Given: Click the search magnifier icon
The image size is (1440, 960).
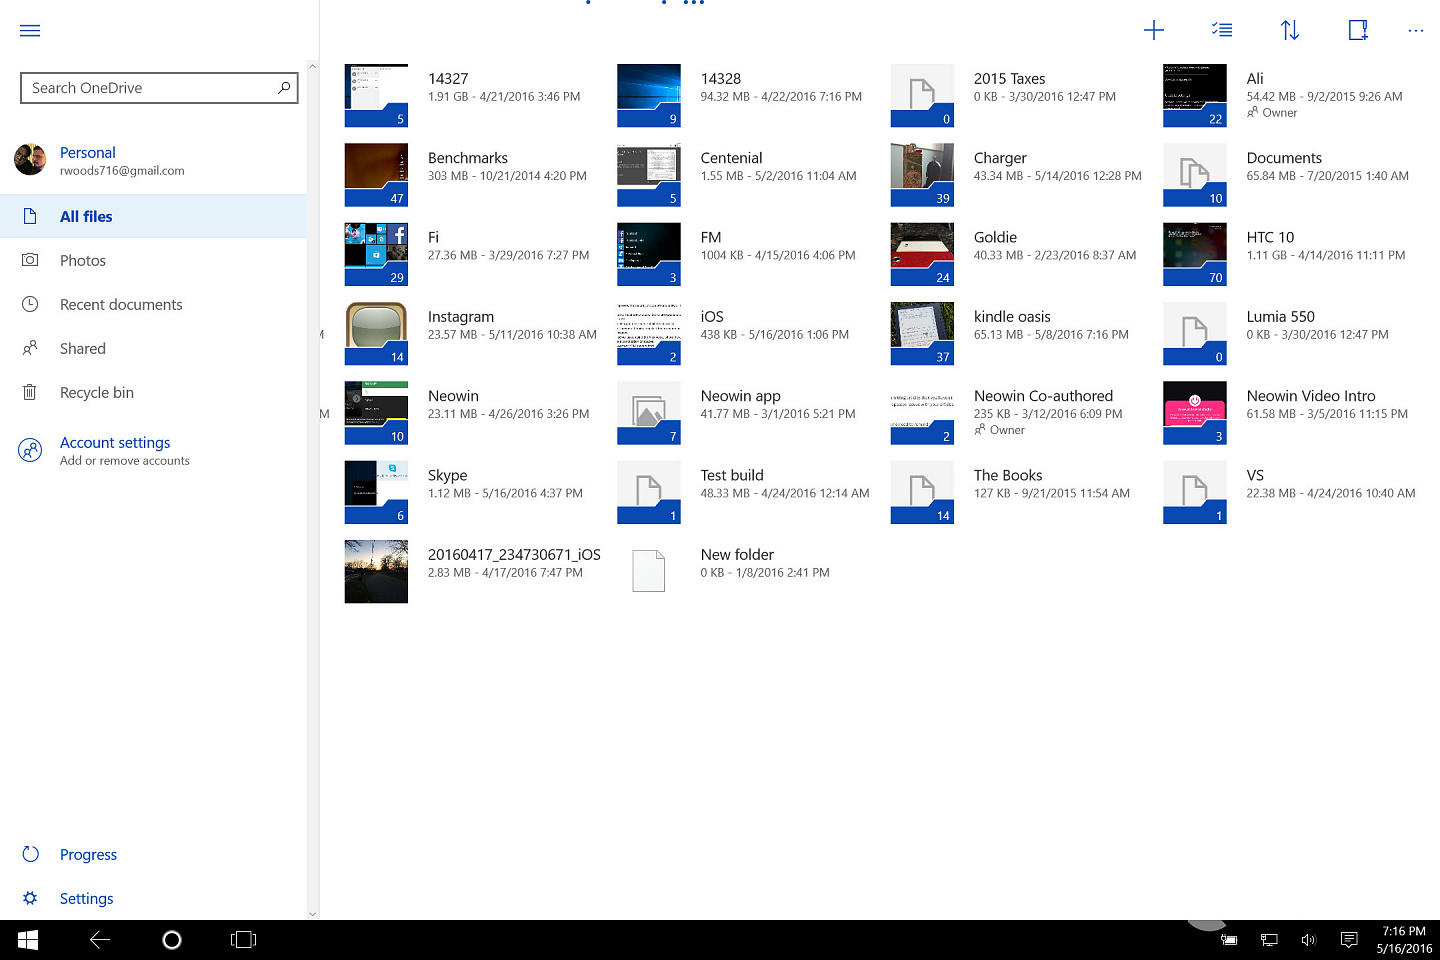Looking at the screenshot, I should point(284,88).
